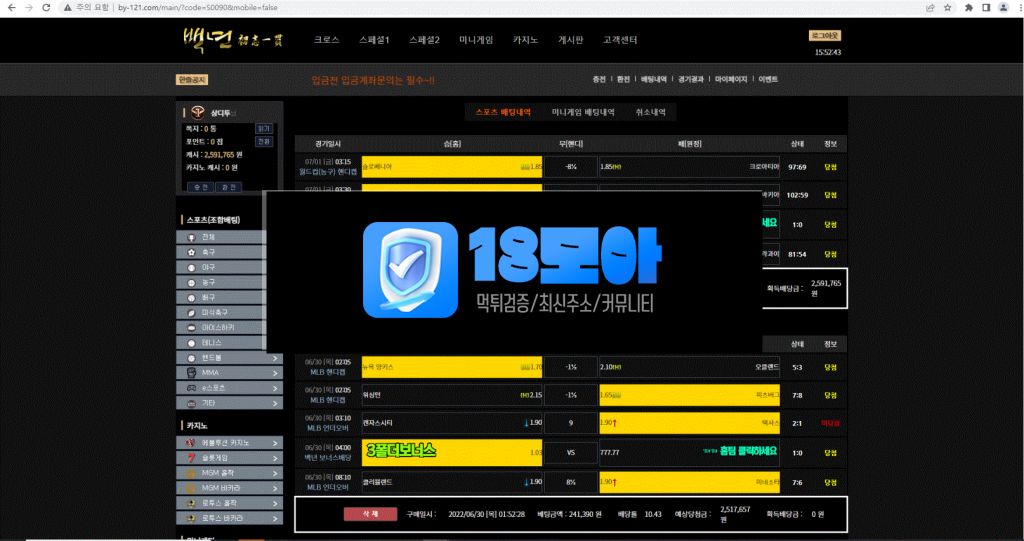Open the 경기결과 link

[x=690, y=79]
